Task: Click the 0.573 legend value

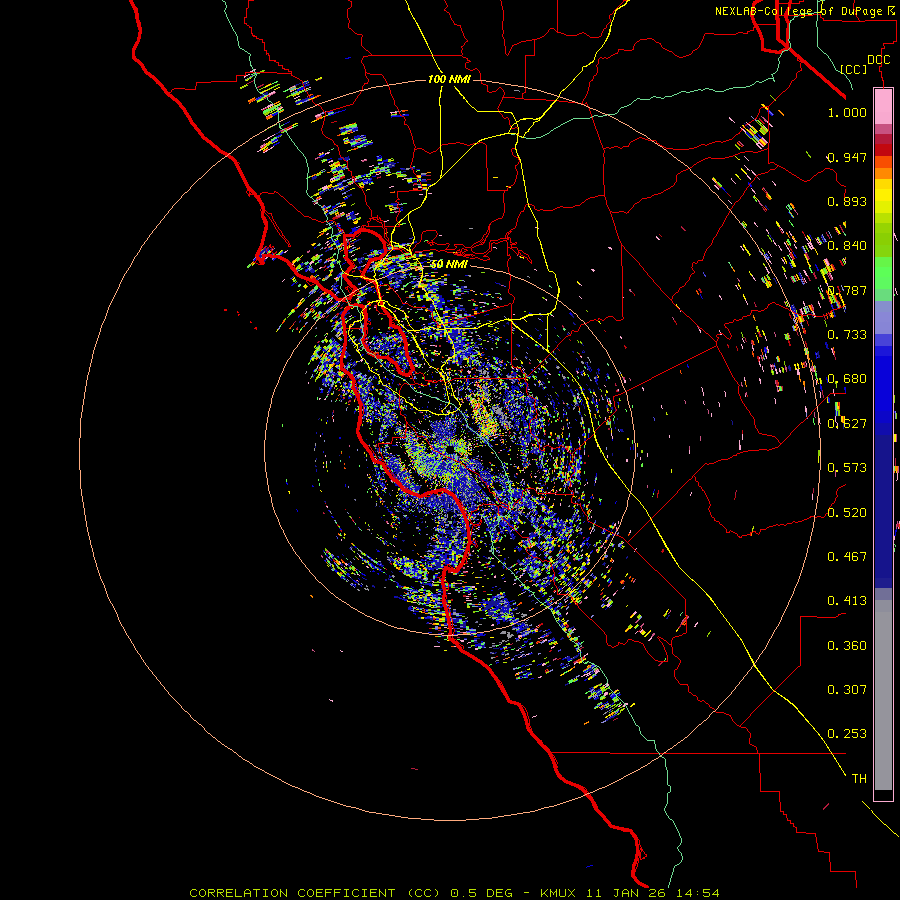Action: (x=847, y=468)
